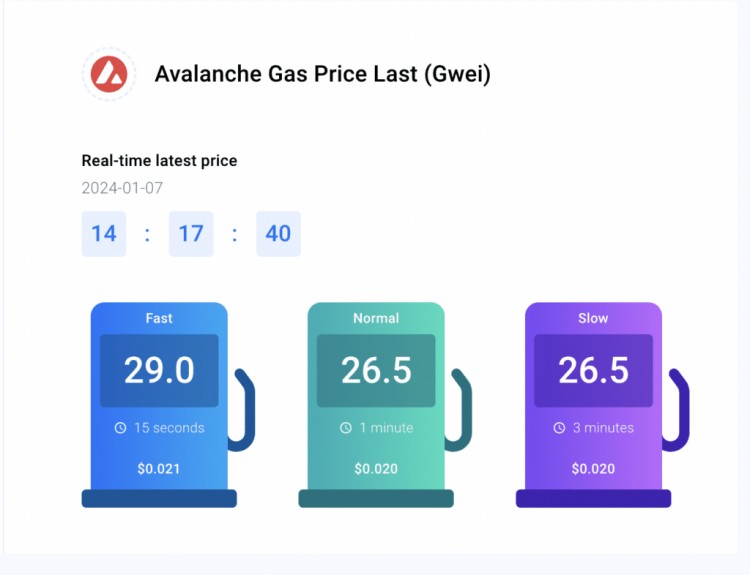
Task: Click the $0.020 cost on Slow pump
Action: coord(593,469)
